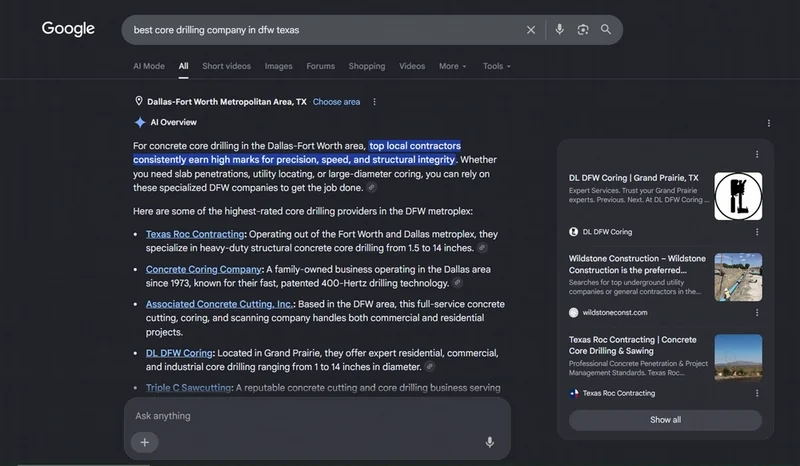800x466 pixels.
Task: Open options menu next to Choose area
Action: click(374, 102)
